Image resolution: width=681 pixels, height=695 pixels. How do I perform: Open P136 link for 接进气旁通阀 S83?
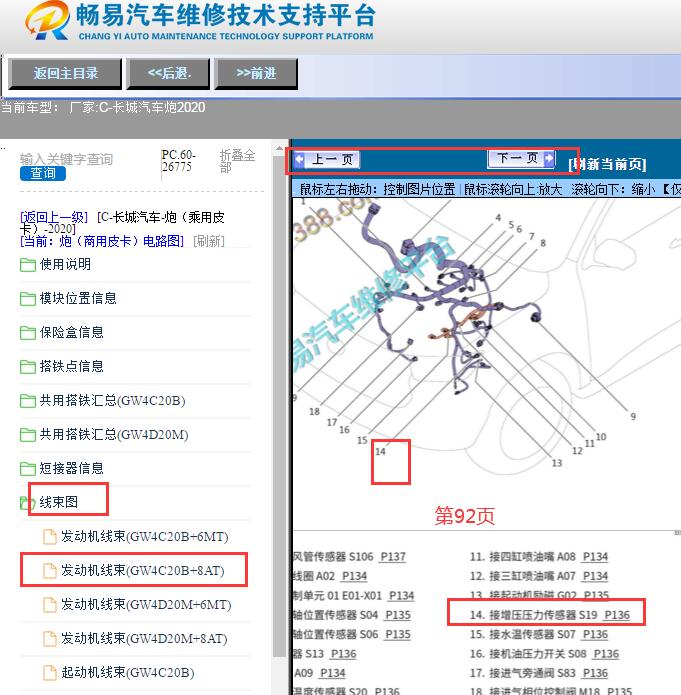point(595,673)
